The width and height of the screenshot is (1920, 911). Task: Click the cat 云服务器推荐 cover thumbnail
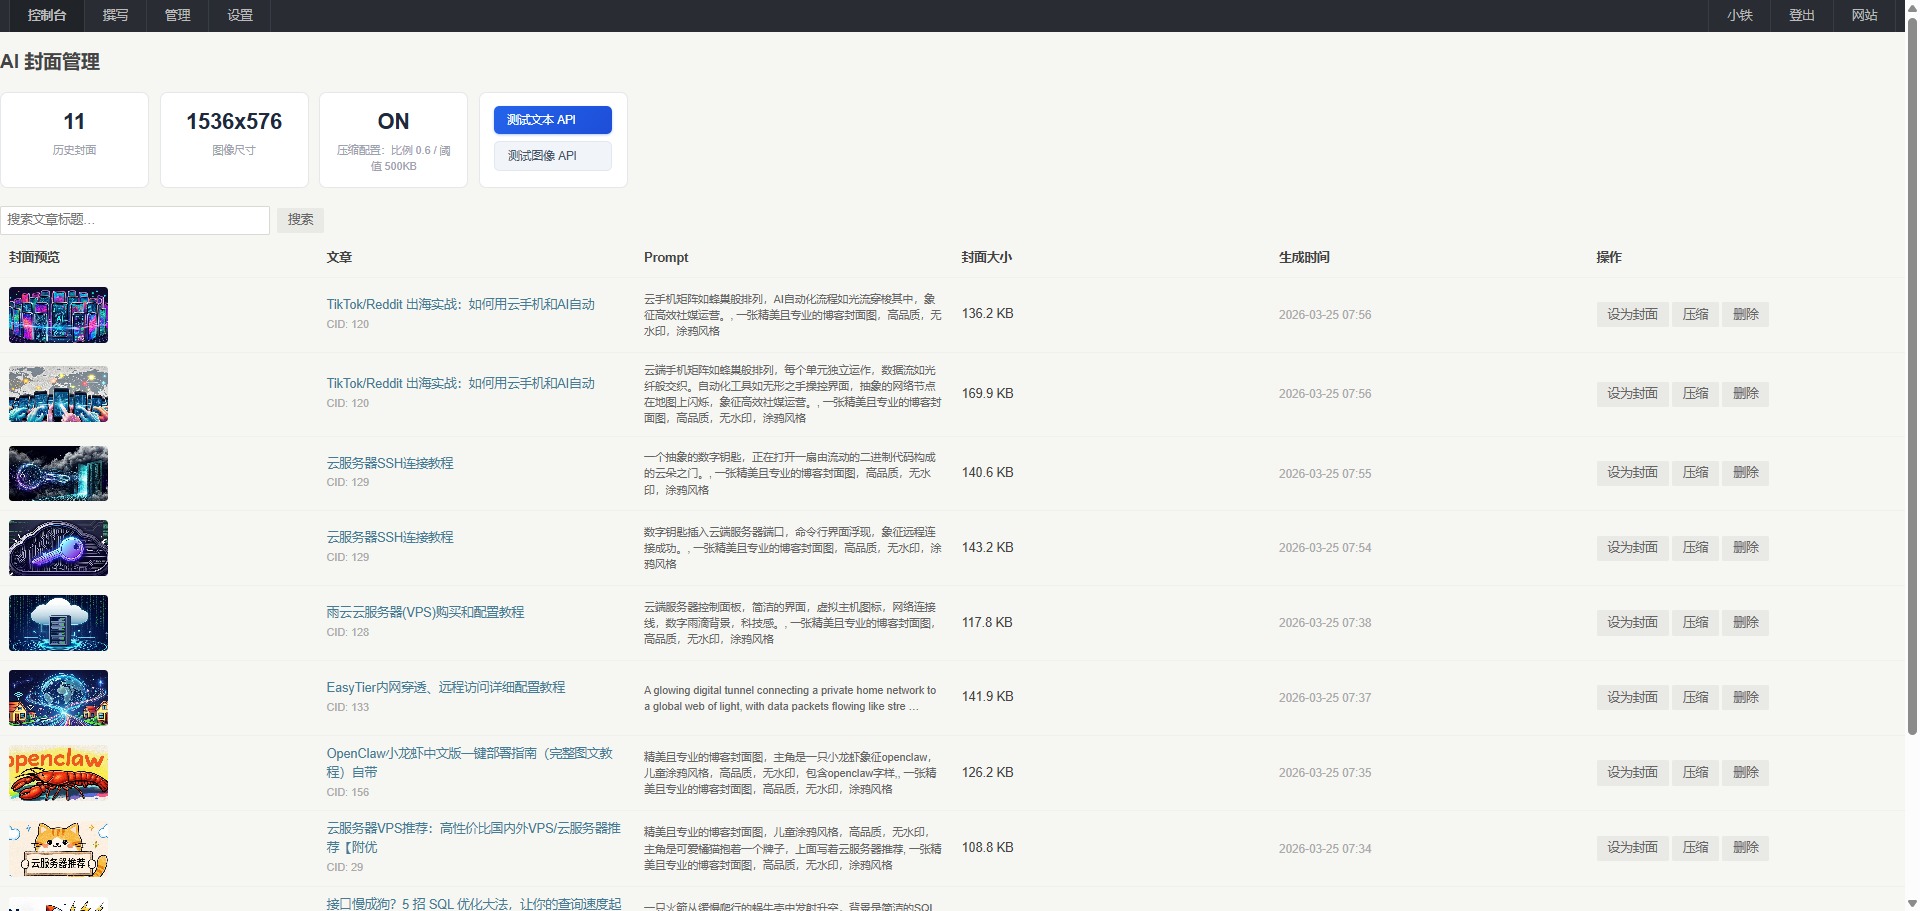click(58, 849)
